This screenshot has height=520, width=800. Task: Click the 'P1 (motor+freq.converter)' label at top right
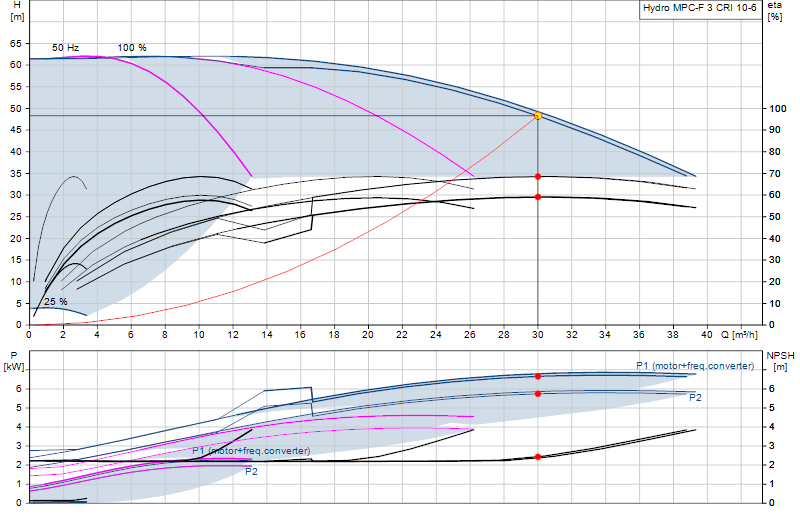tap(695, 366)
